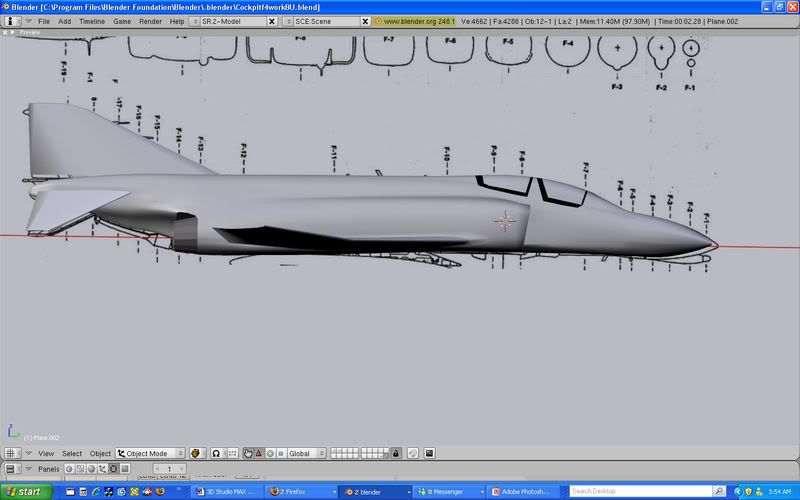800x500 pixels.
Task: Open the File menu
Action: 44,21
